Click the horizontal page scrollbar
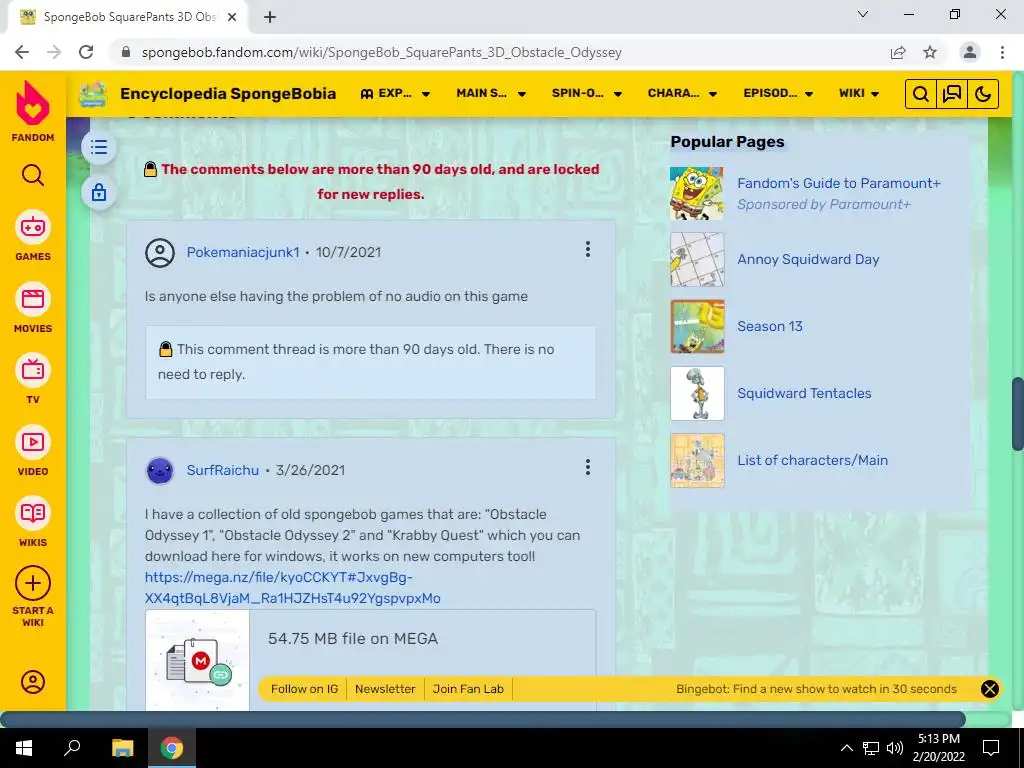This screenshot has width=1024, height=768. (483, 719)
